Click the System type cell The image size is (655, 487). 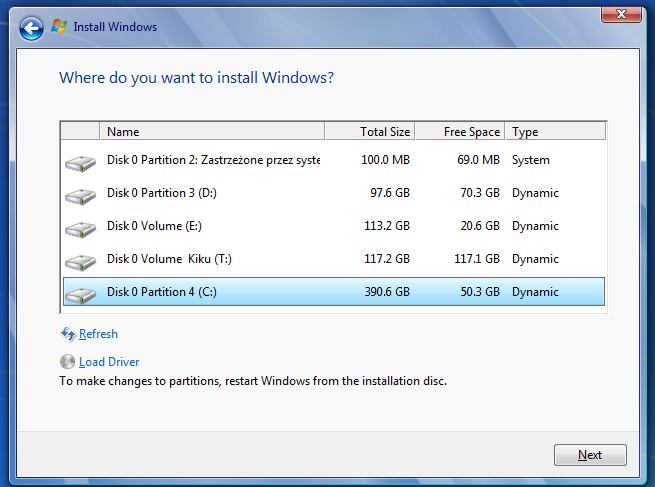coord(531,160)
